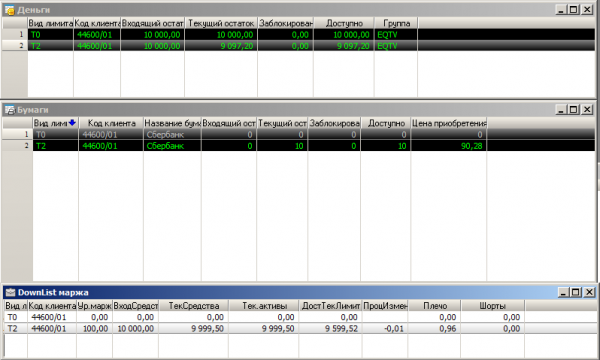This screenshot has width=600, height=360.
Task: Close the Бумаги window
Action: pos(587,110)
